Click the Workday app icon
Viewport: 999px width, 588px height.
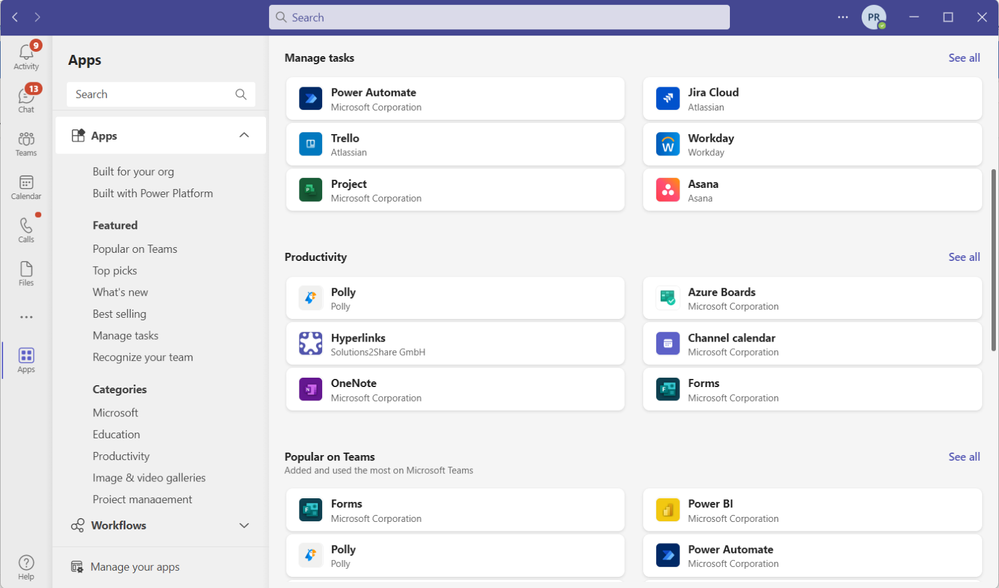click(x=668, y=145)
